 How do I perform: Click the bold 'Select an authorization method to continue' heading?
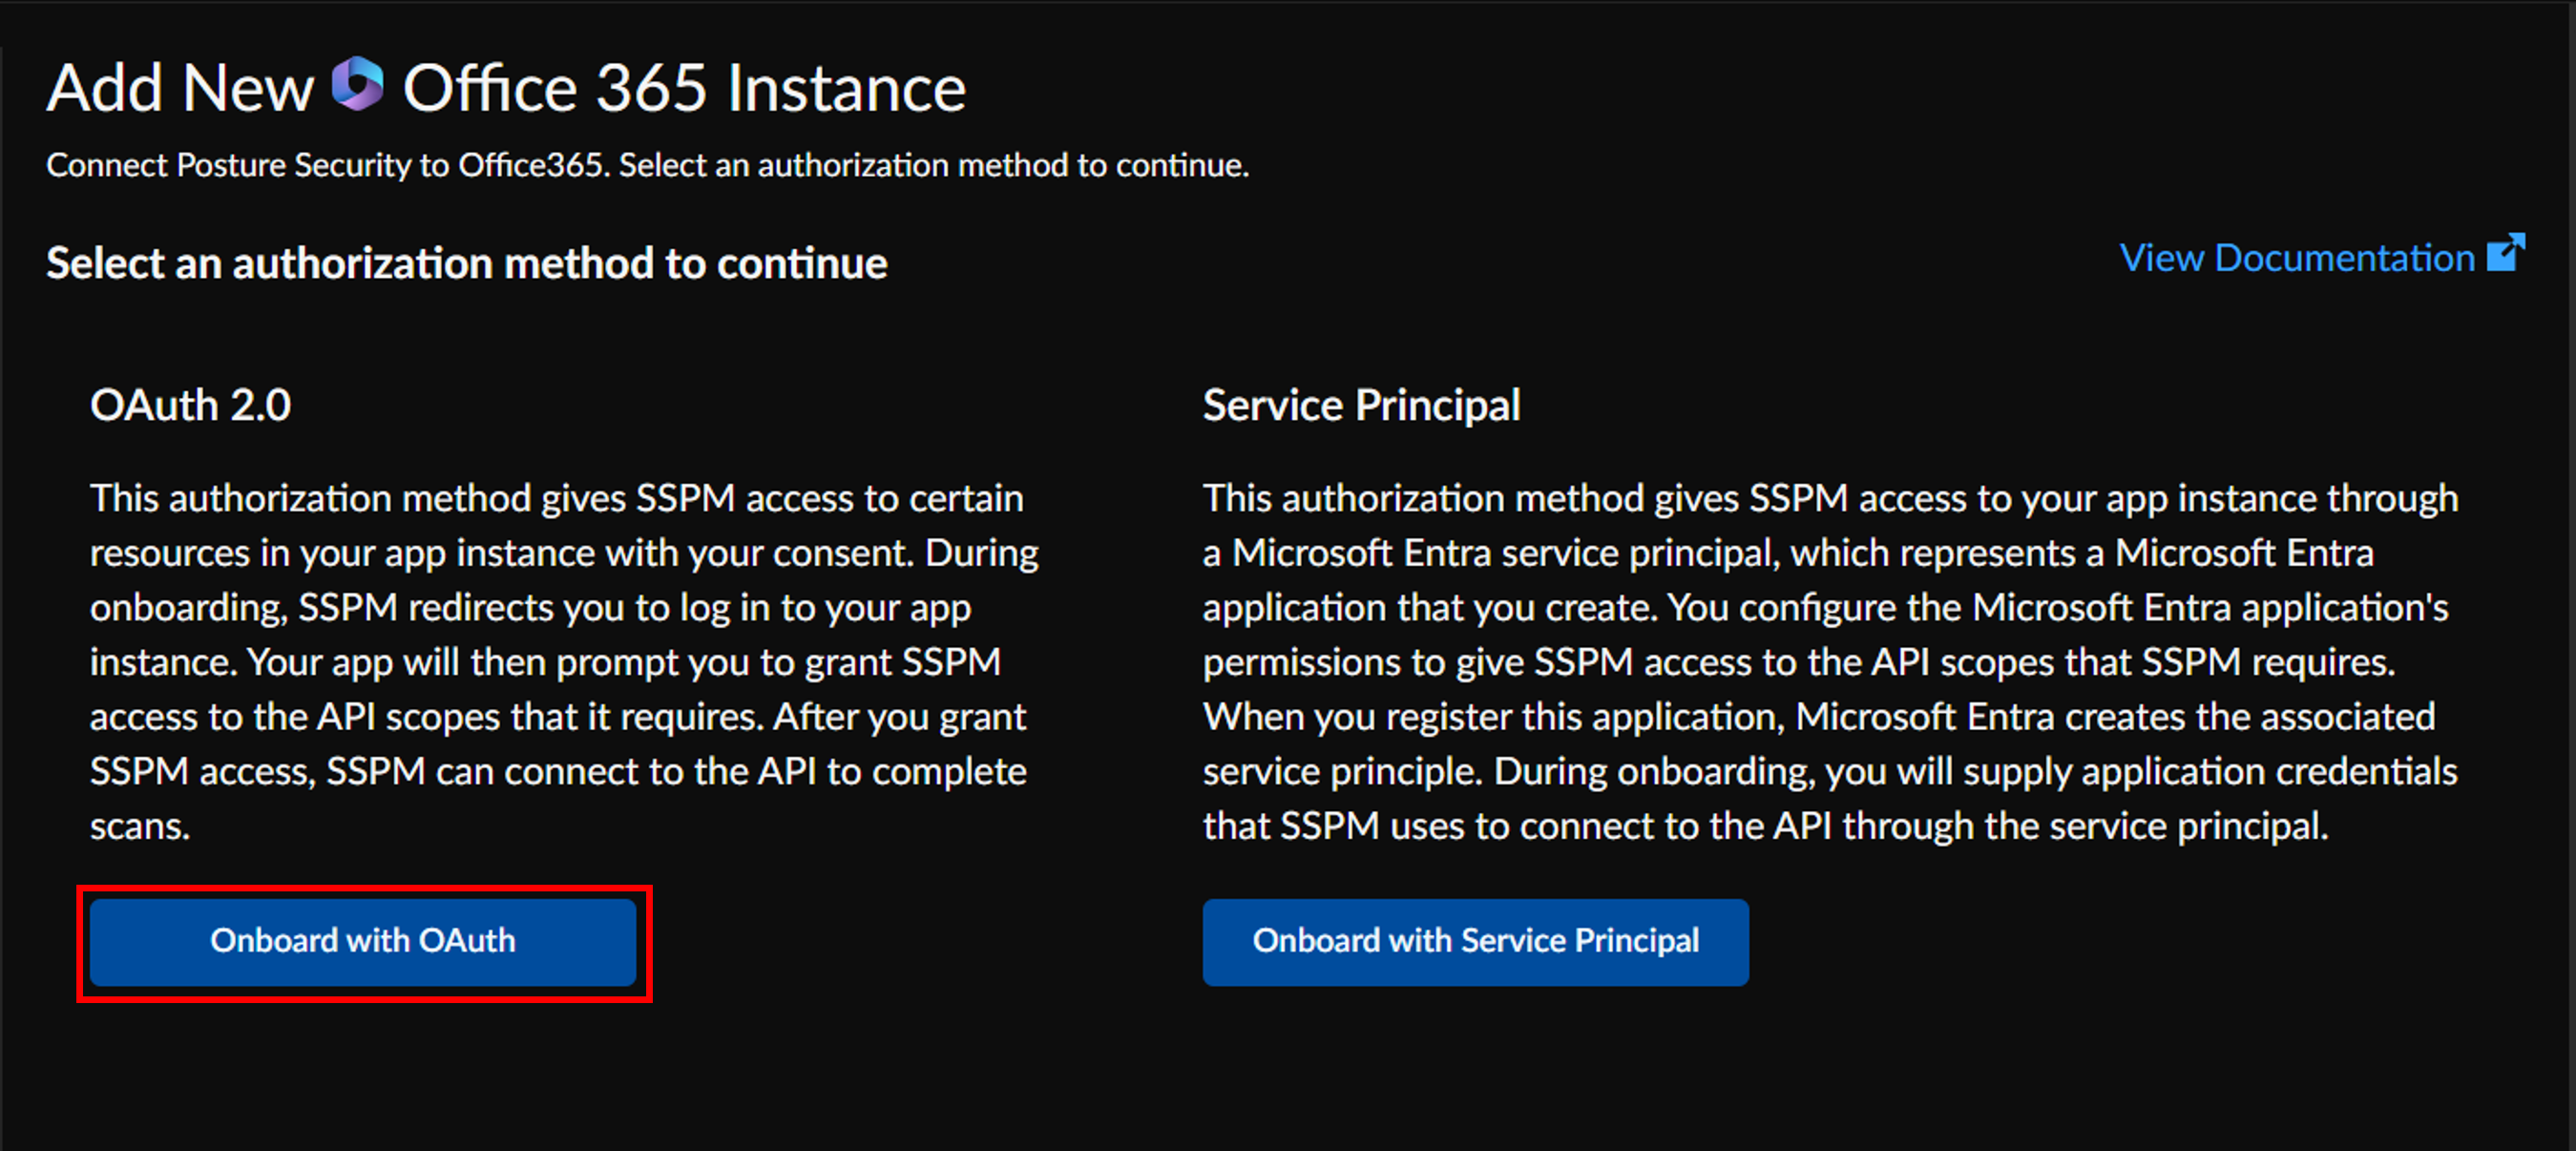tap(467, 263)
